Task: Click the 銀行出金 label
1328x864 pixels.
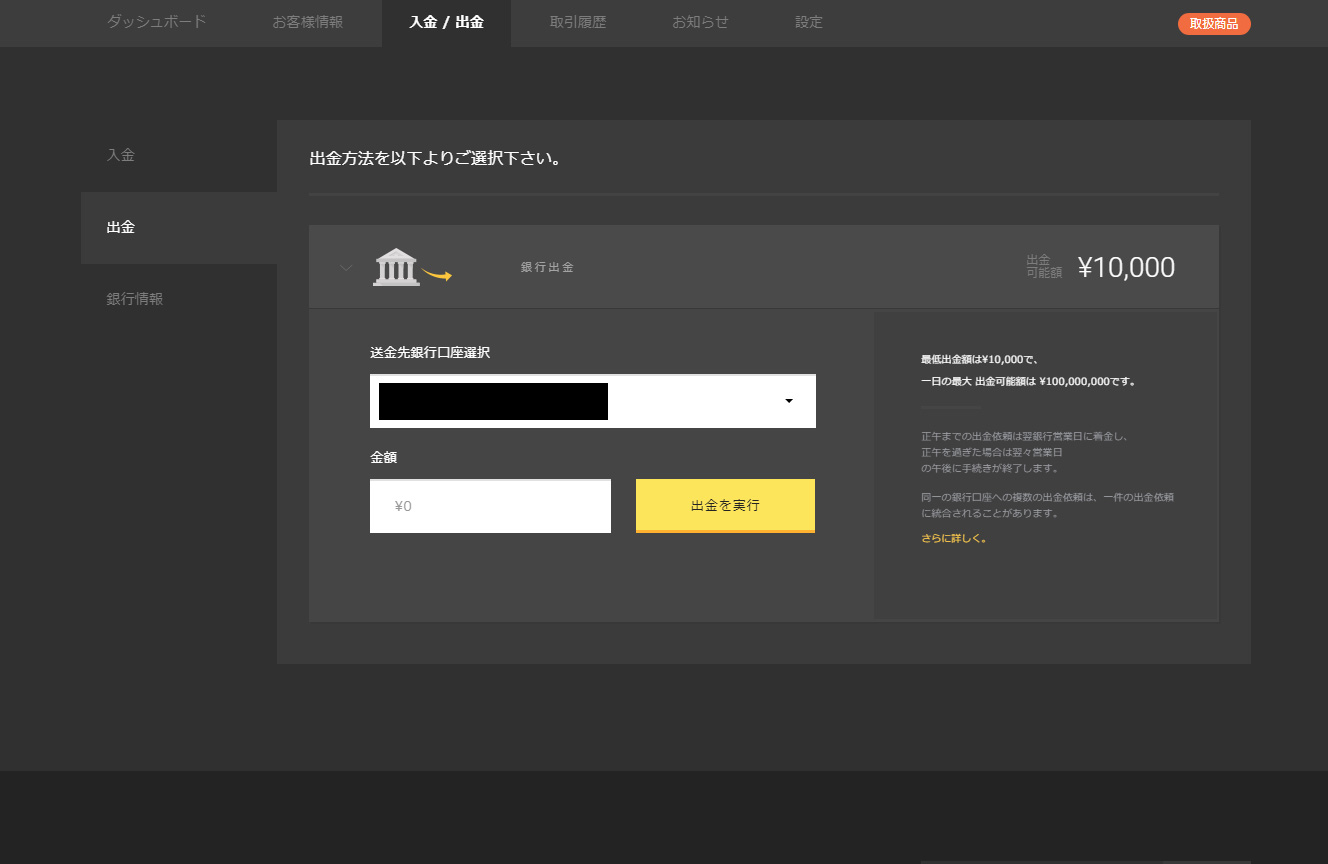Action: pos(548,268)
